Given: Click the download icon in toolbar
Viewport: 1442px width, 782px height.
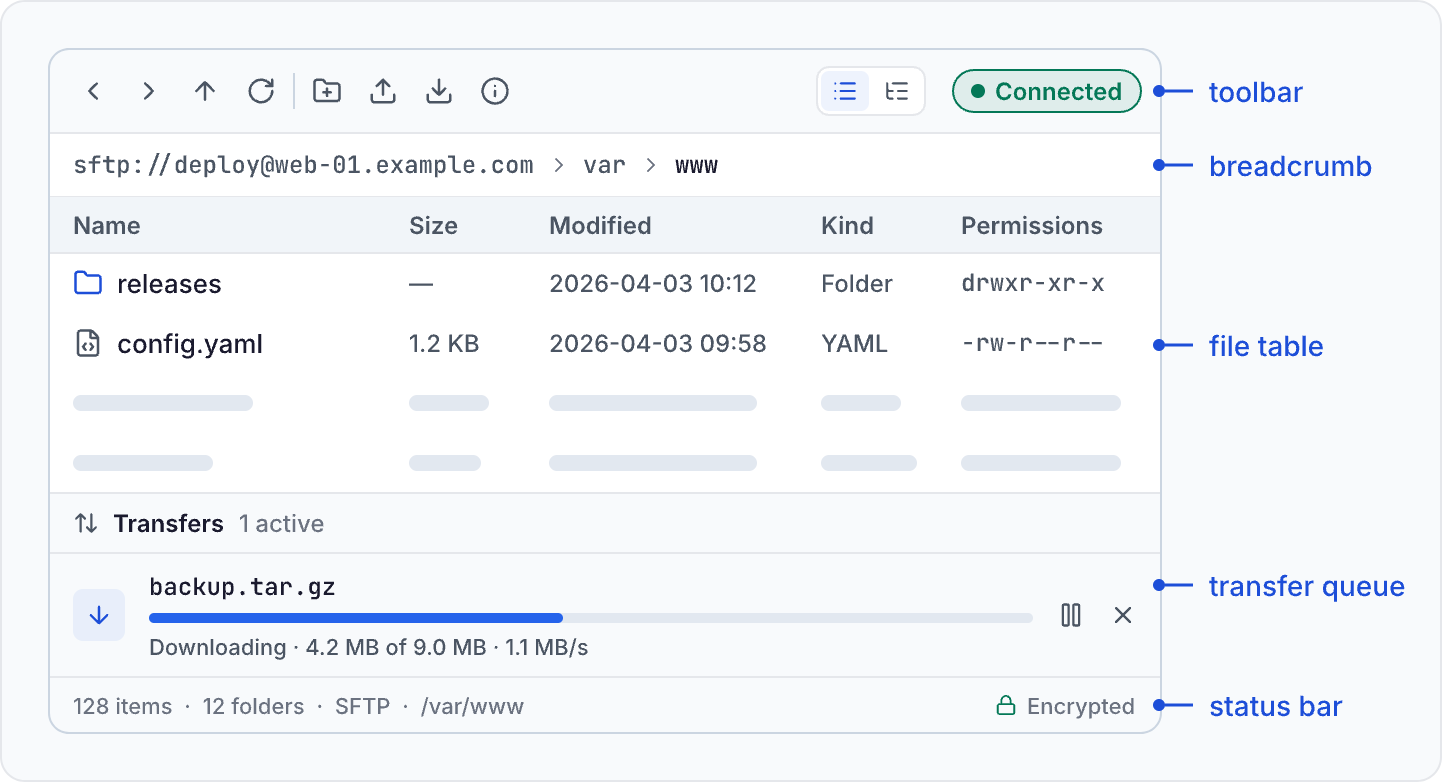Looking at the screenshot, I should [x=439, y=92].
